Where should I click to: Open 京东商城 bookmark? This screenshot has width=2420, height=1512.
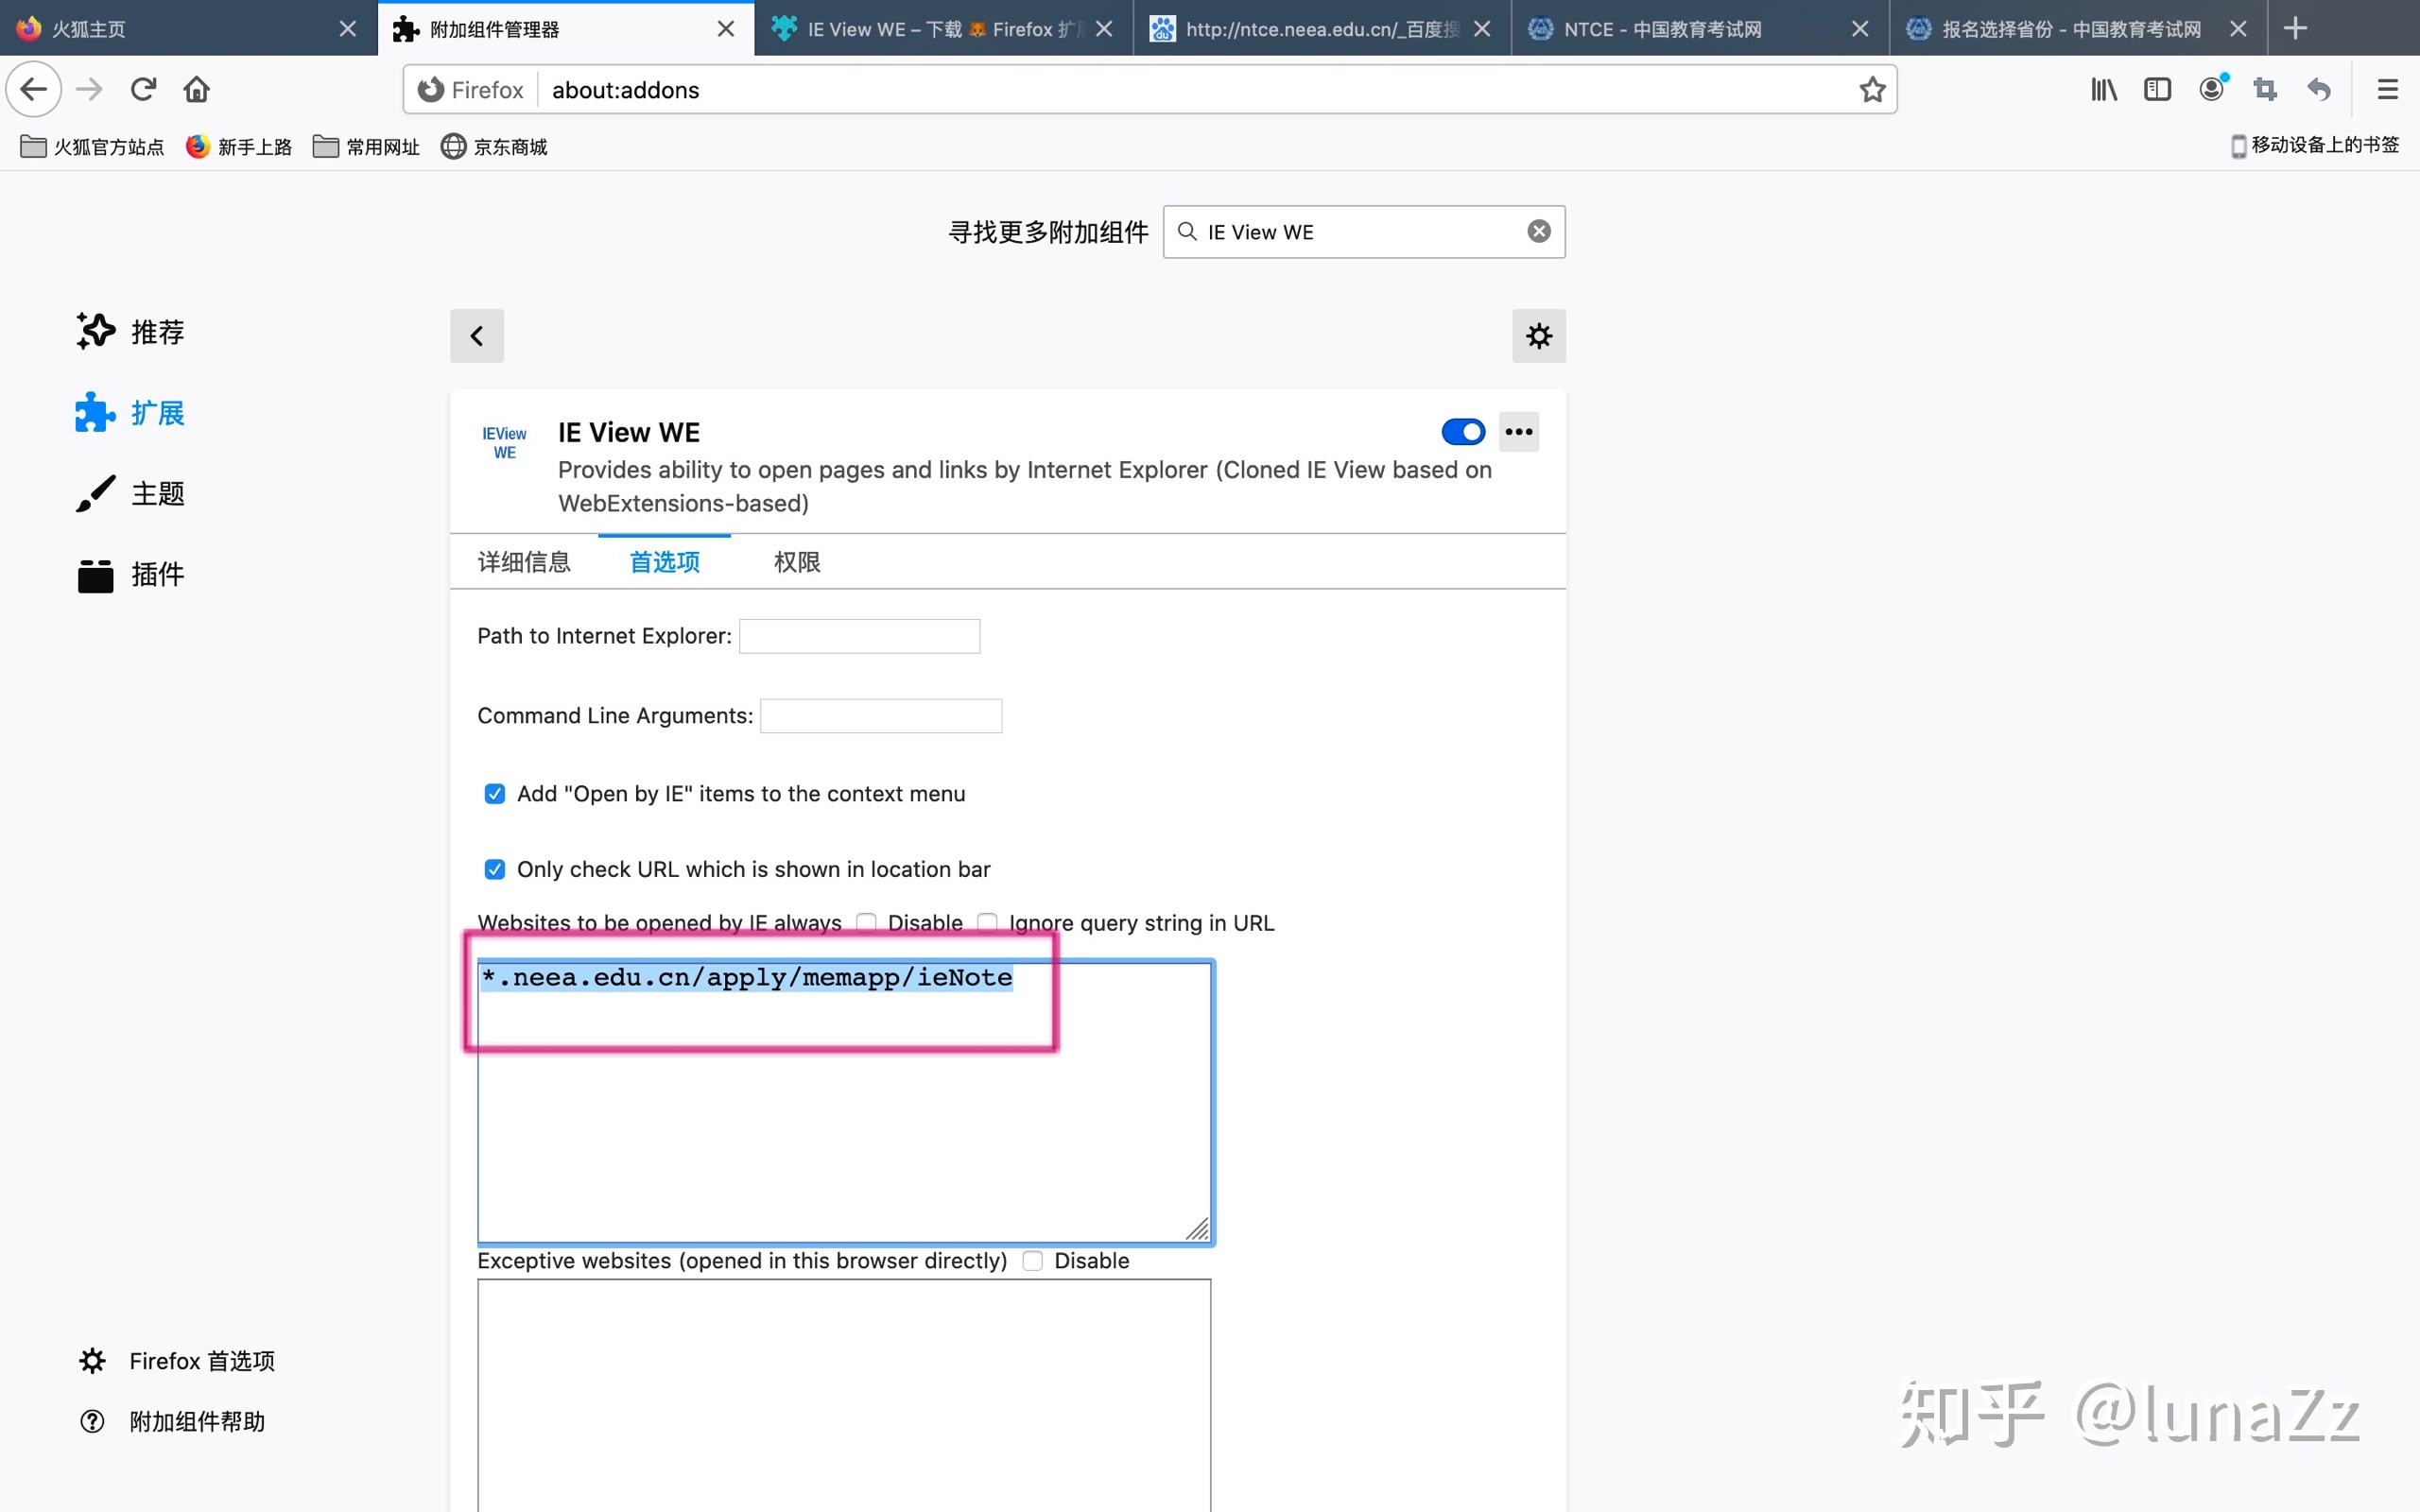pyautogui.click(x=494, y=147)
